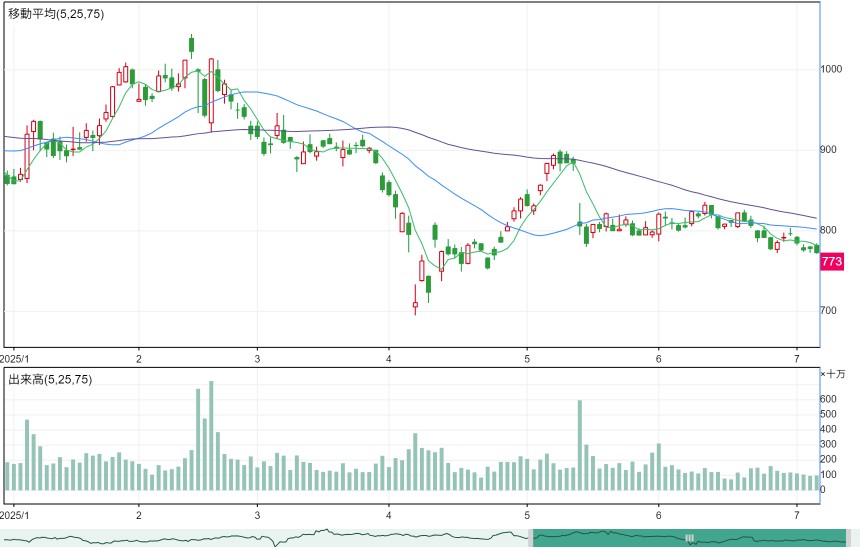Click the tallest volume bar in late February
This screenshot has width=863, height=550.
(211, 435)
